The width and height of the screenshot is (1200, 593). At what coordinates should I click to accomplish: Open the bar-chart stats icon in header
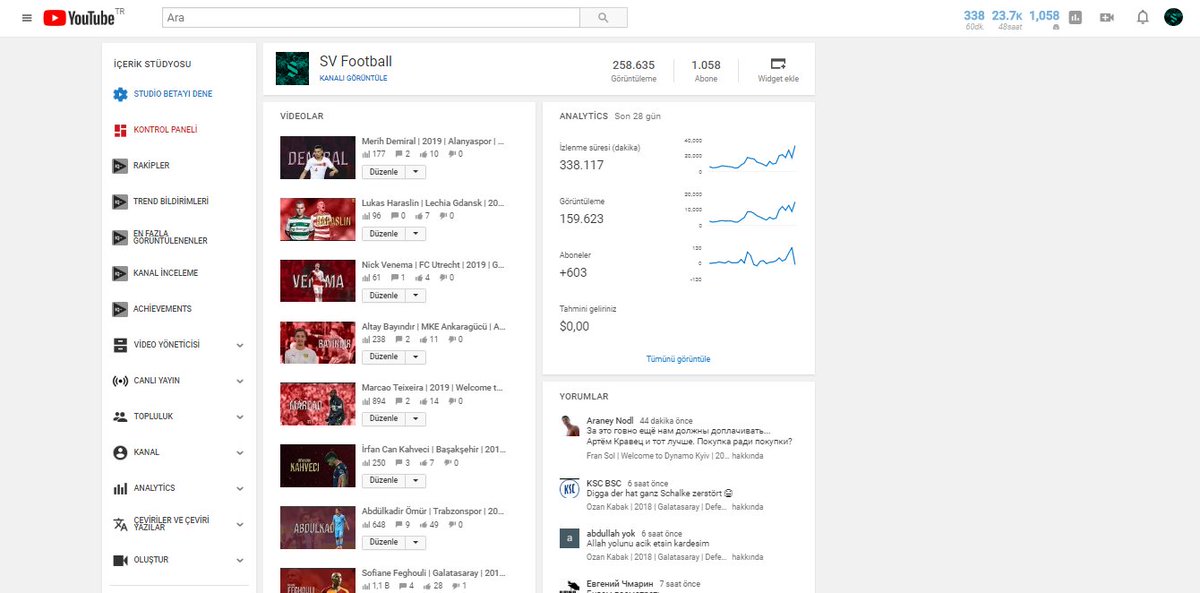pos(1076,17)
